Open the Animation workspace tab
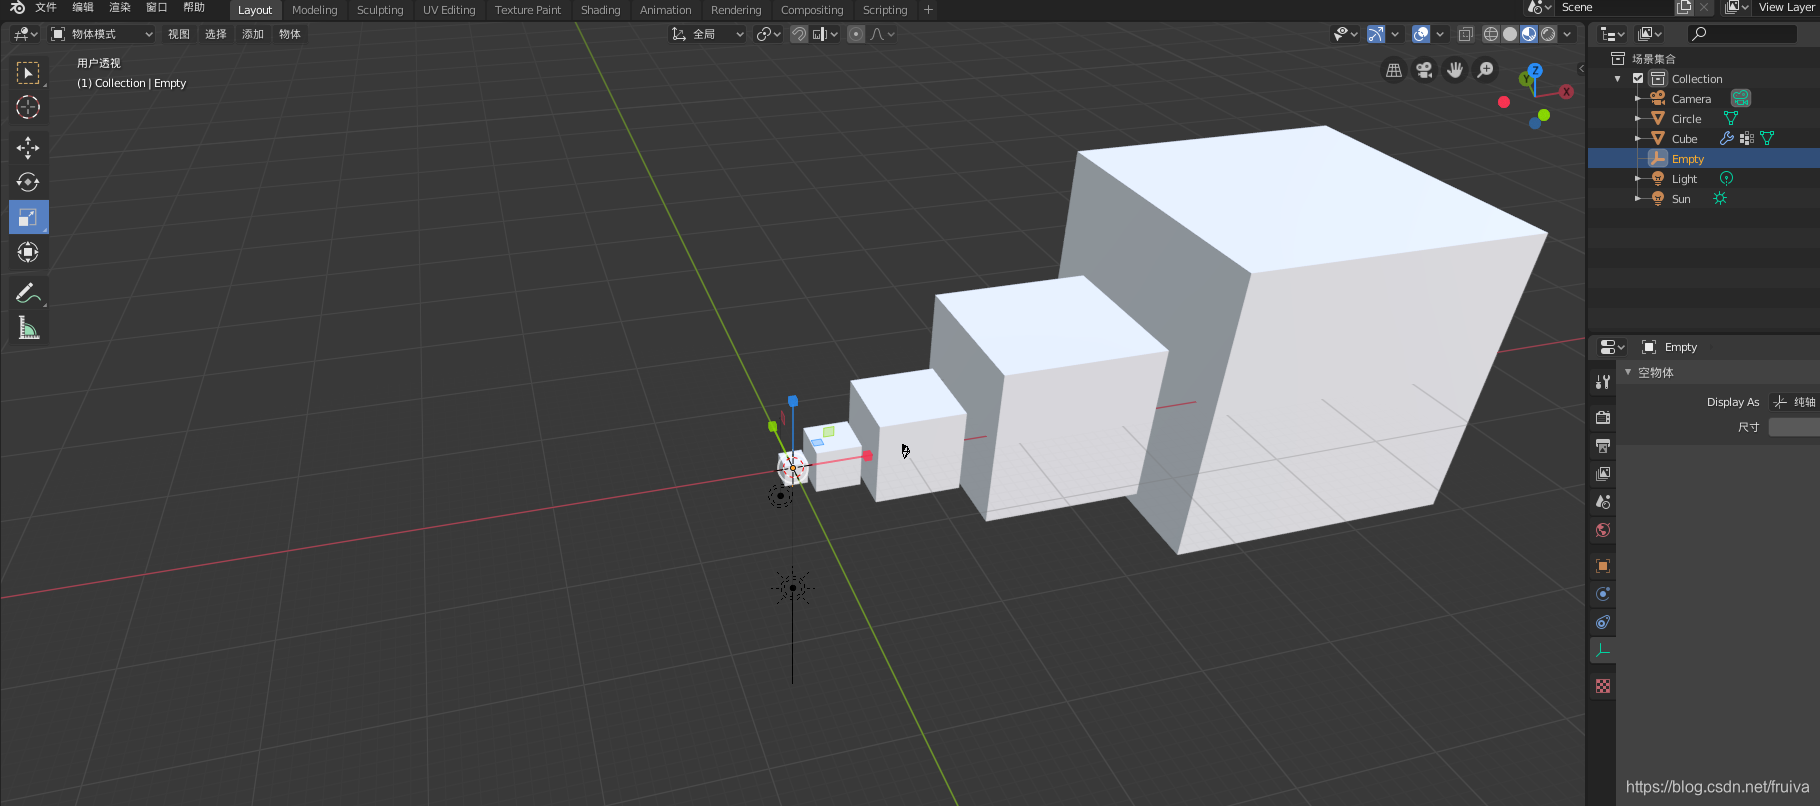 pos(665,10)
